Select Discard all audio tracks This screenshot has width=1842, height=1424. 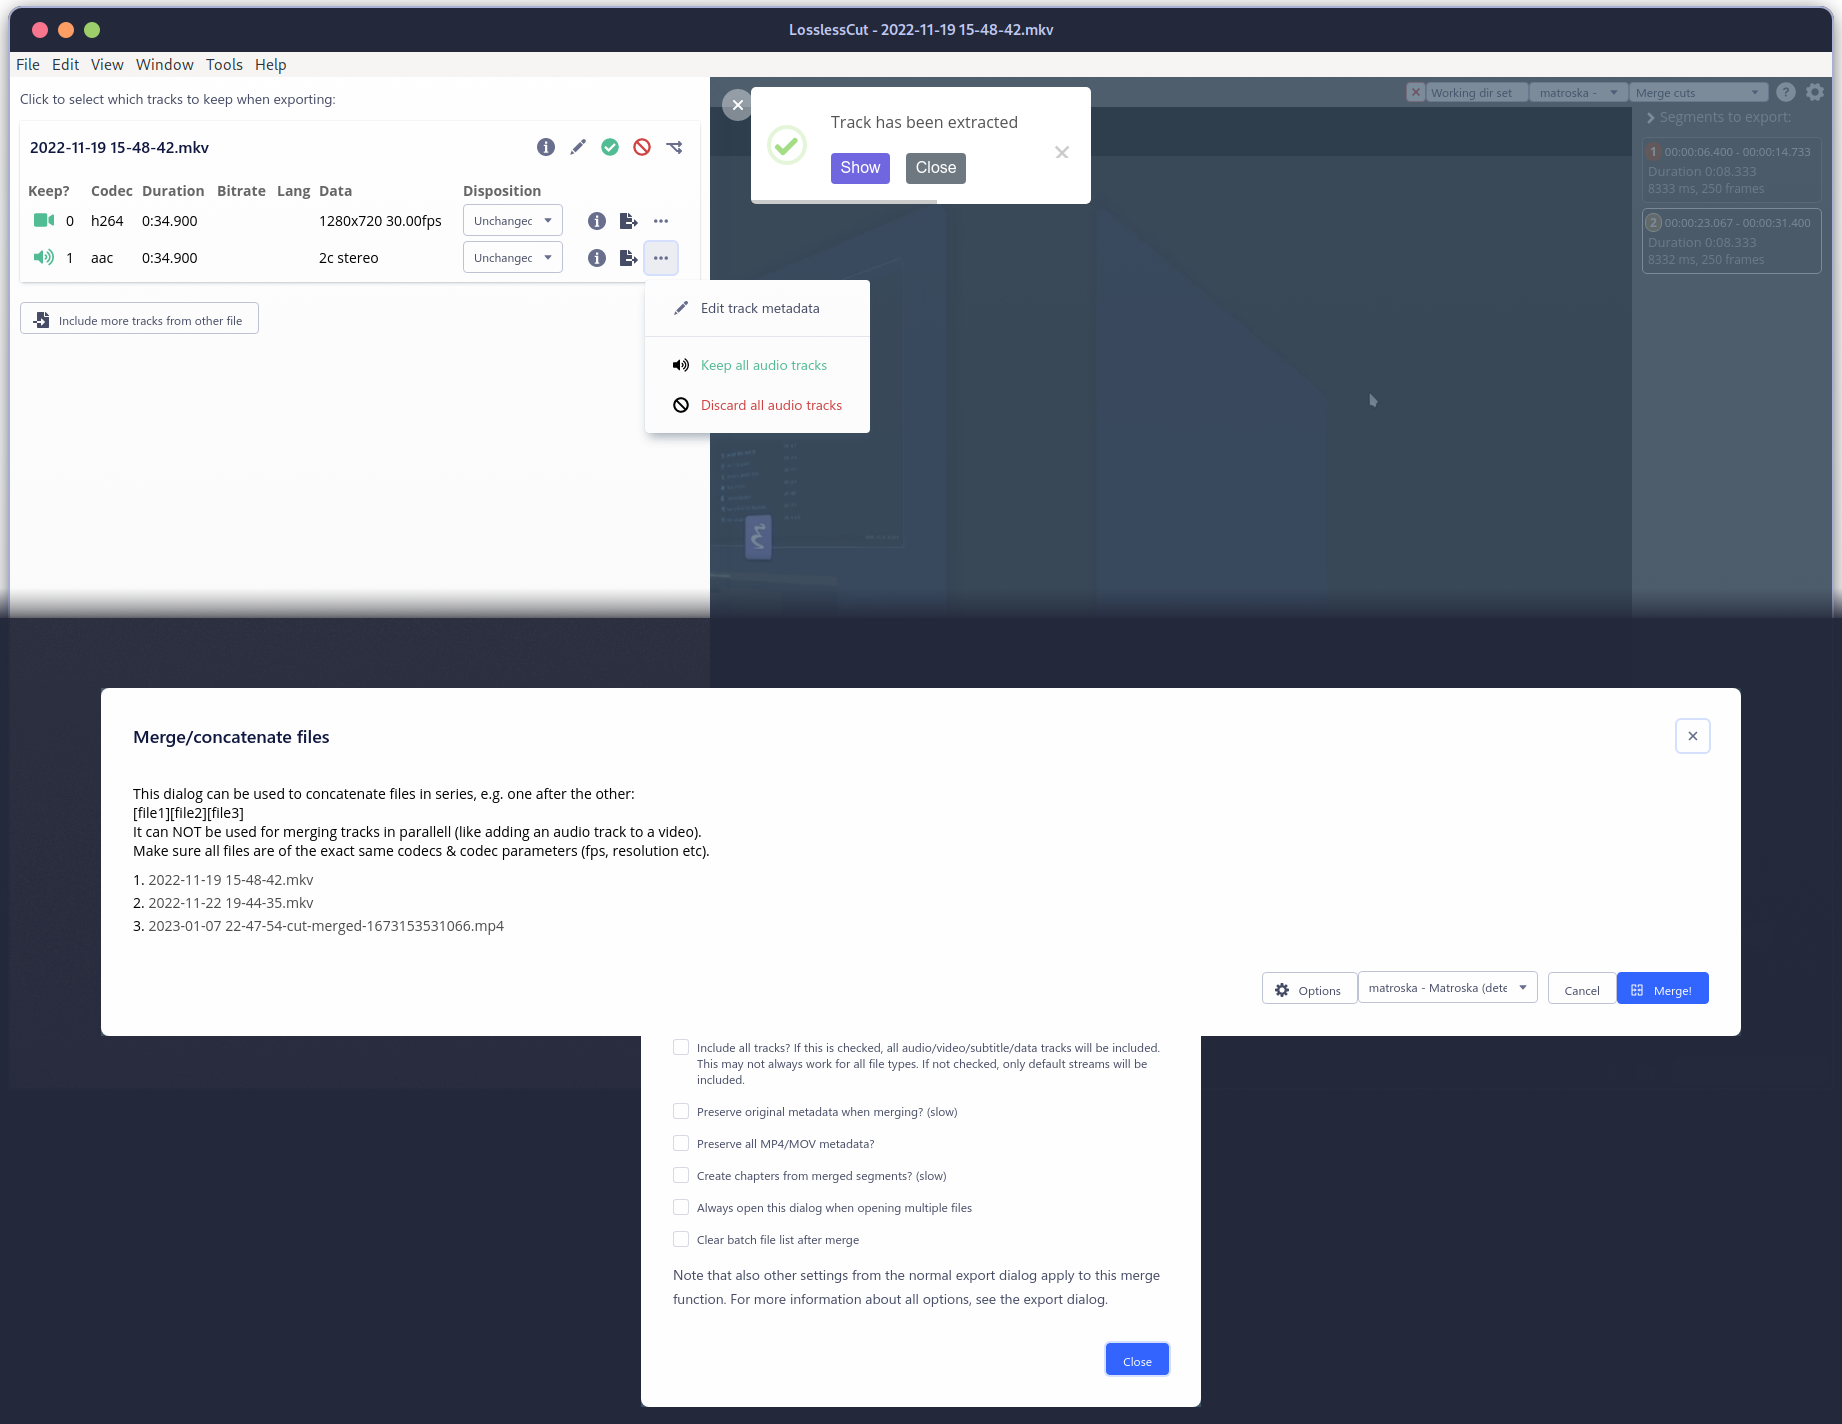(x=757, y=405)
